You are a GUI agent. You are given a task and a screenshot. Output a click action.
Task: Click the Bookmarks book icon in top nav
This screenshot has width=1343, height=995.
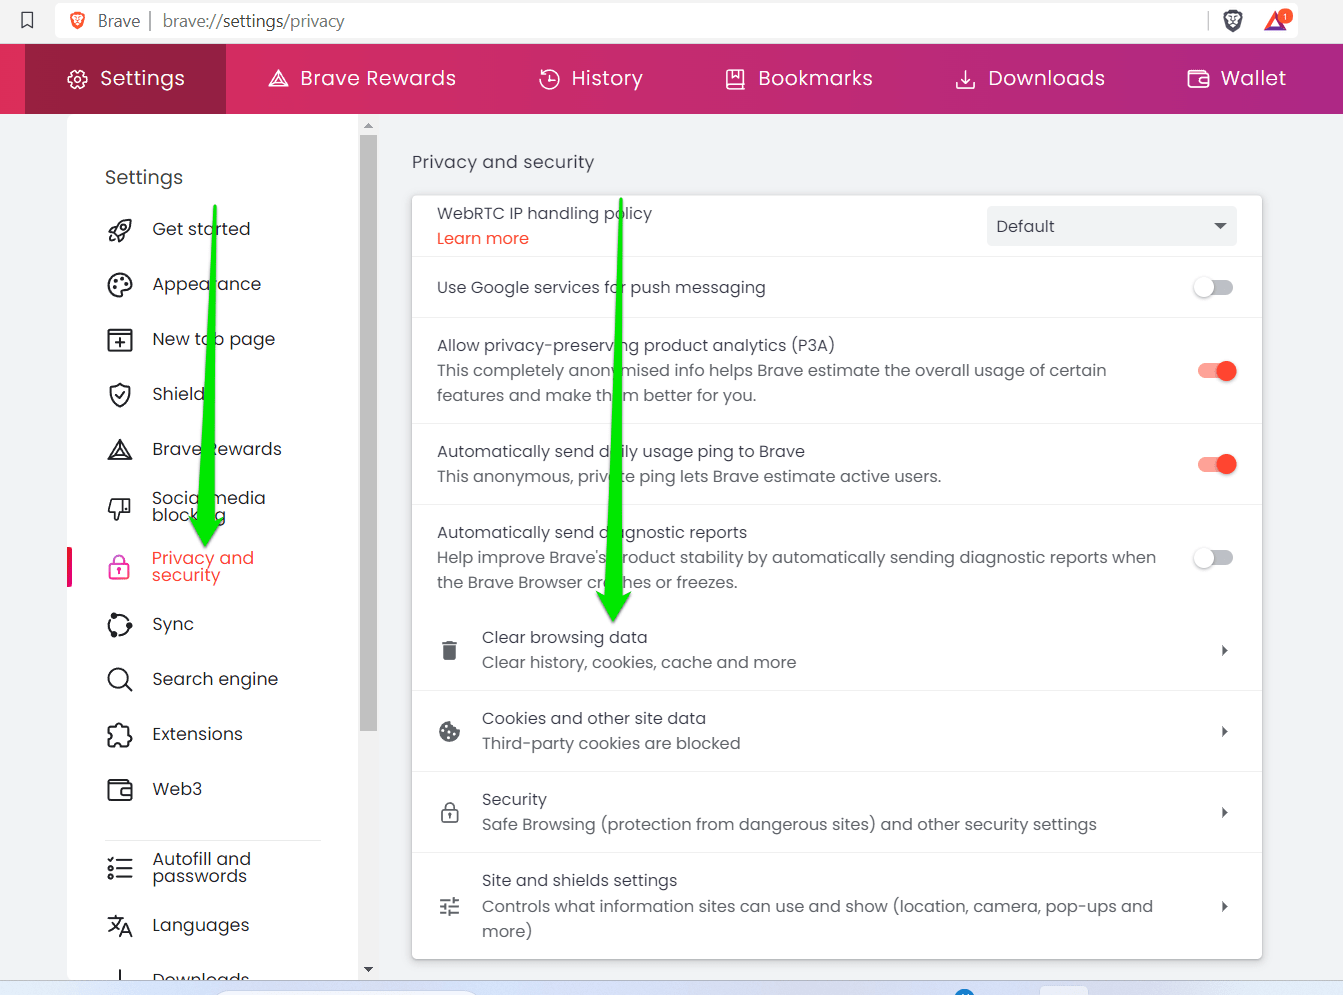click(735, 79)
